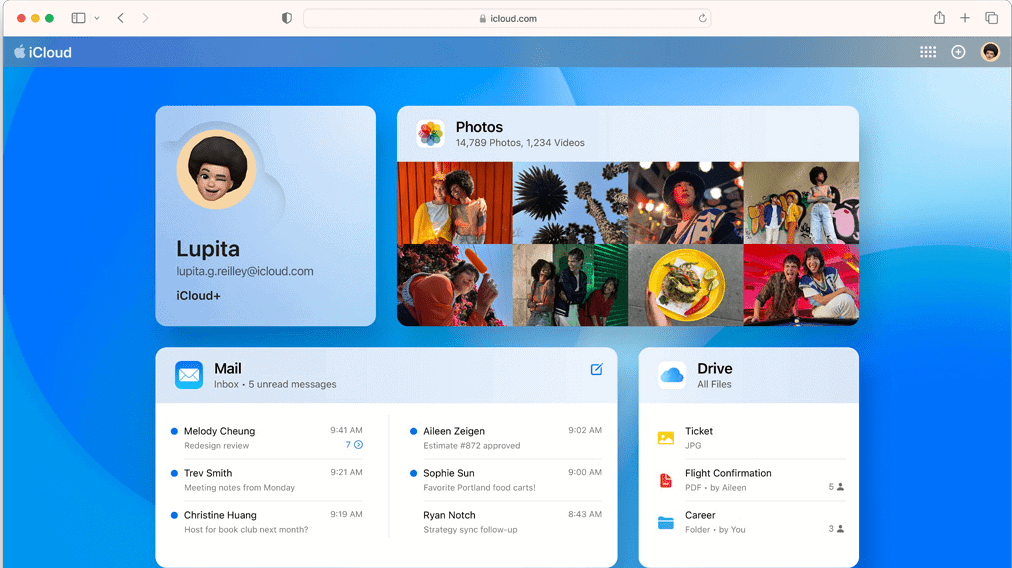
Task: Open the Photos tile title
Action: click(x=480, y=127)
